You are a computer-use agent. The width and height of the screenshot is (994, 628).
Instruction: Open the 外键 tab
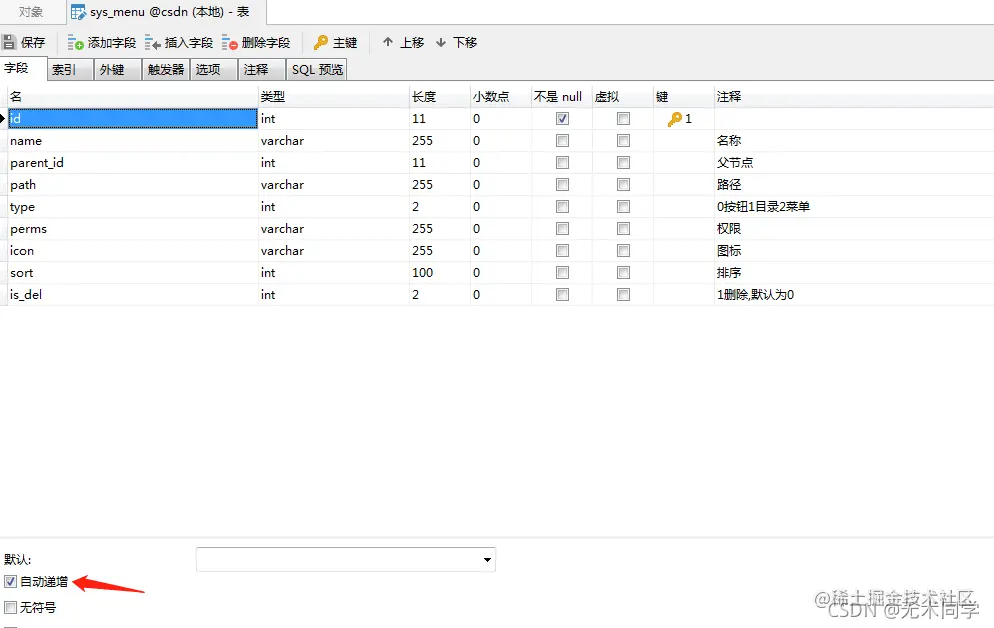[118, 70]
